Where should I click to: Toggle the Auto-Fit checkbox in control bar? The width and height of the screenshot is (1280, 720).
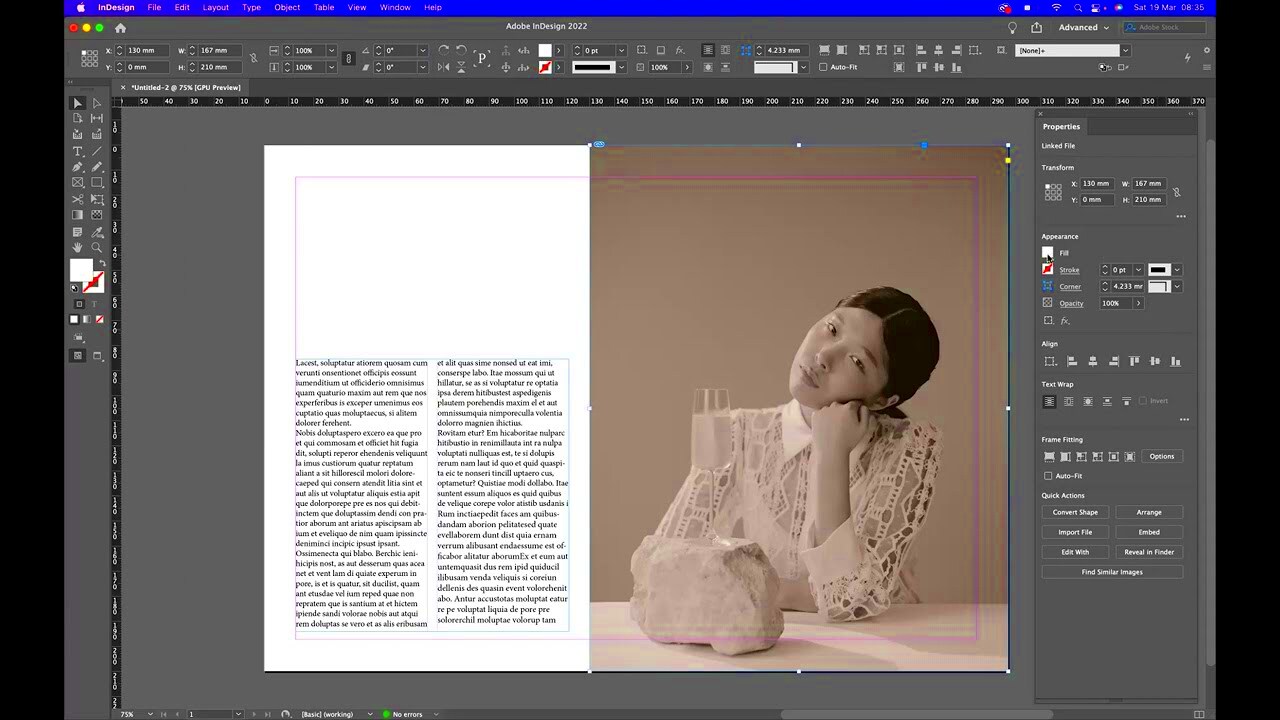click(x=823, y=67)
